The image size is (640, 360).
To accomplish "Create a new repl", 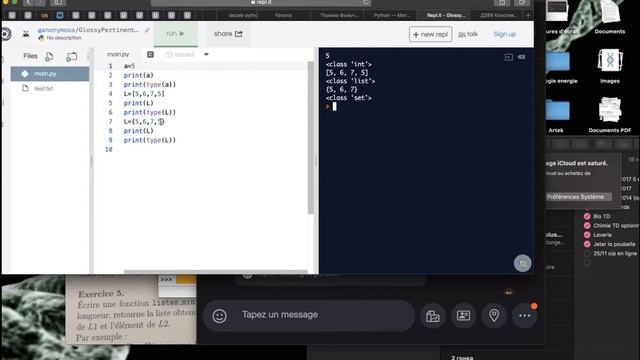I will (430, 34).
